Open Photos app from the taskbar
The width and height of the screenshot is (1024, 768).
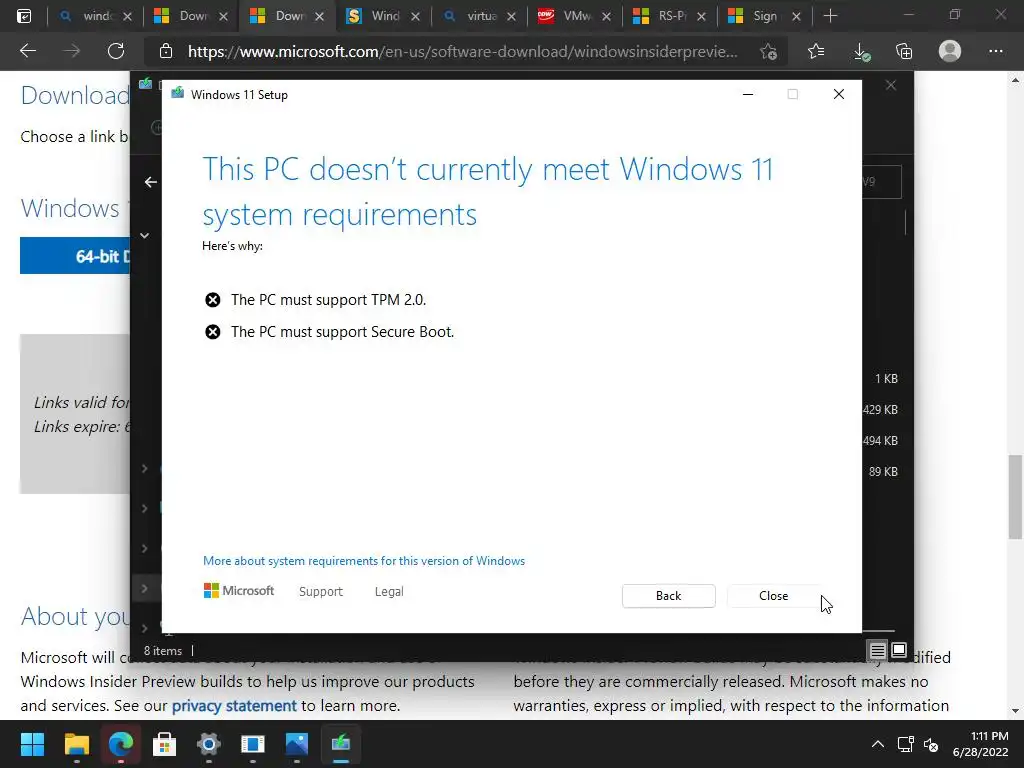click(296, 744)
